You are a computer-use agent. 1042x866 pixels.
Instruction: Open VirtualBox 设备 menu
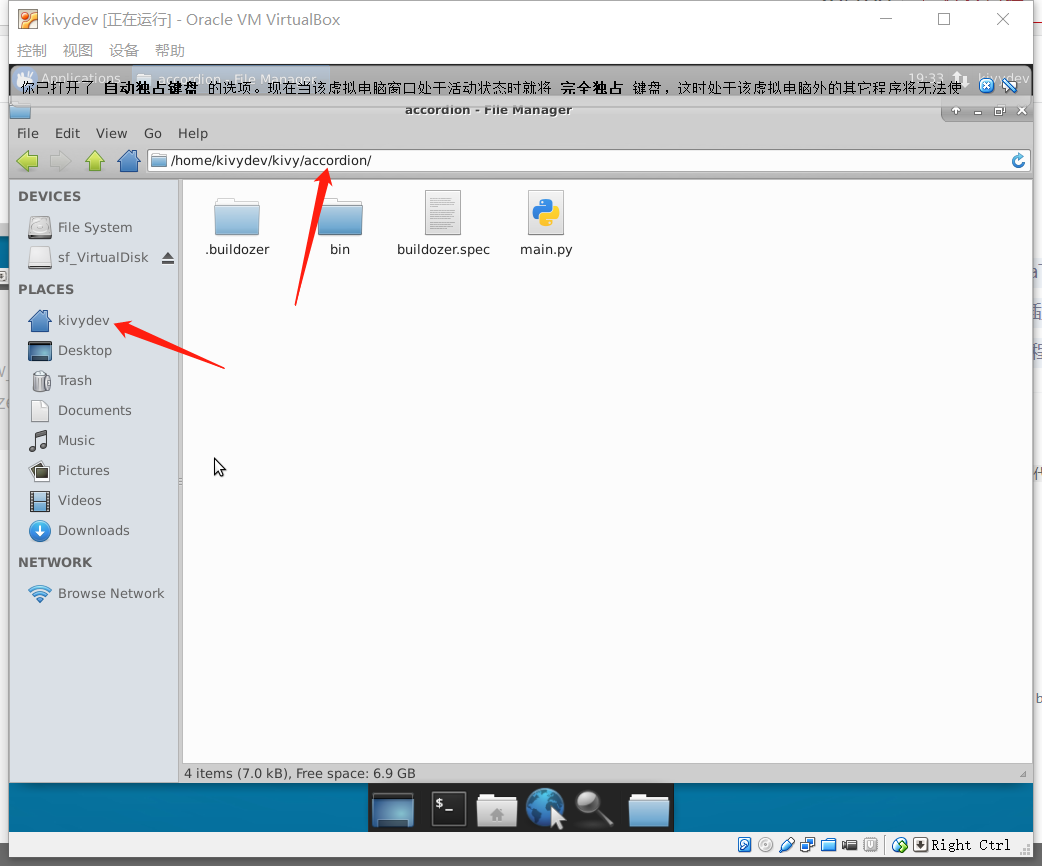point(123,51)
